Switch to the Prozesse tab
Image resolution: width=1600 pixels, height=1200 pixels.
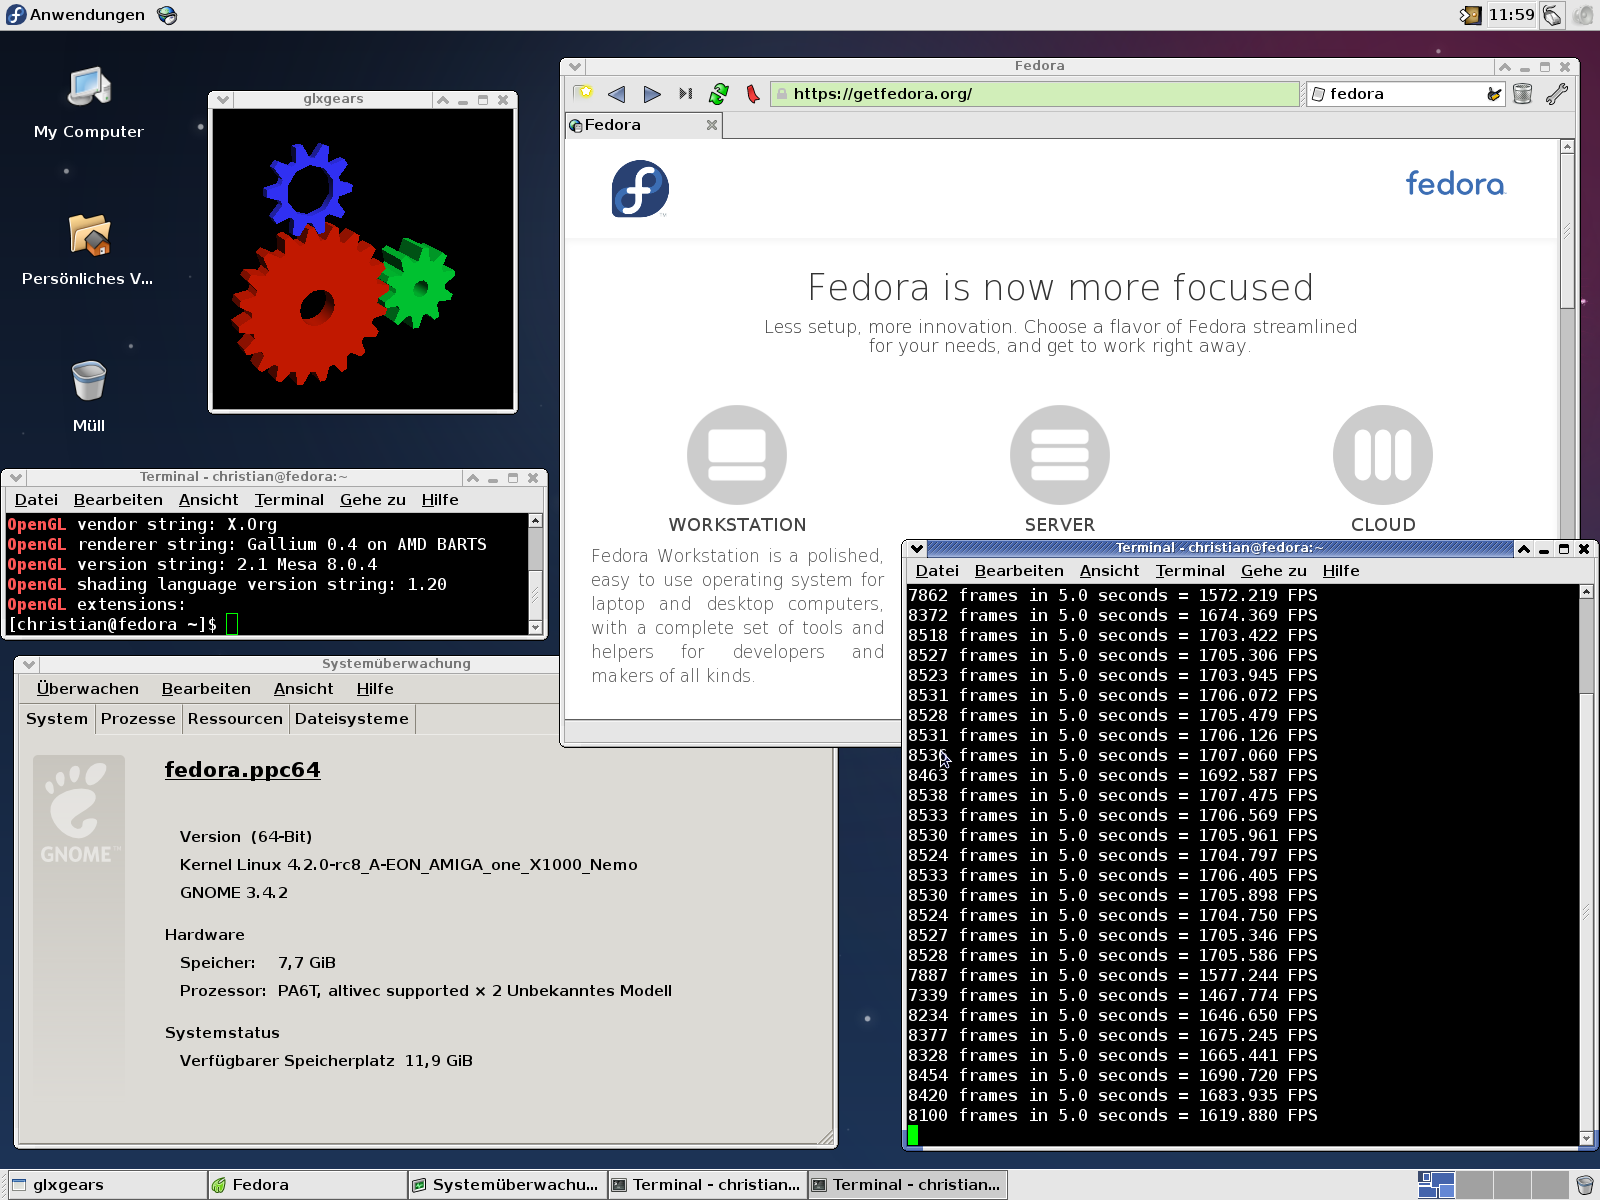(x=138, y=719)
